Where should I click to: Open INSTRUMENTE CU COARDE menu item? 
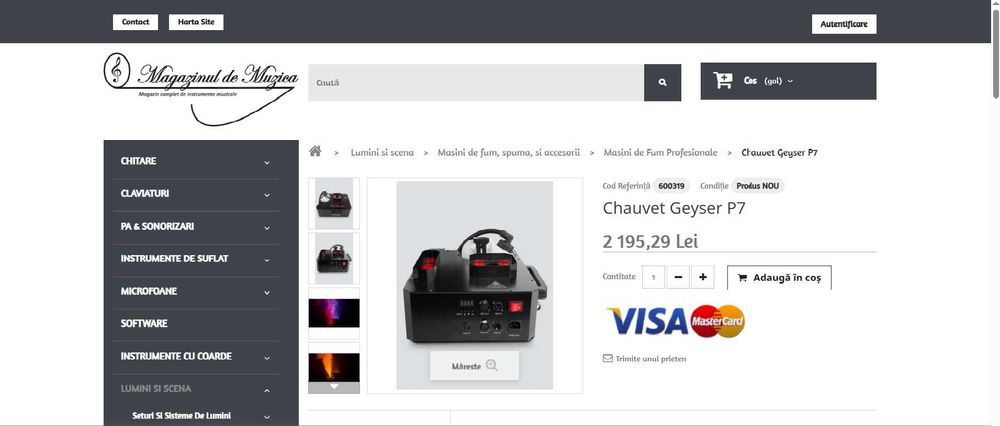176,356
